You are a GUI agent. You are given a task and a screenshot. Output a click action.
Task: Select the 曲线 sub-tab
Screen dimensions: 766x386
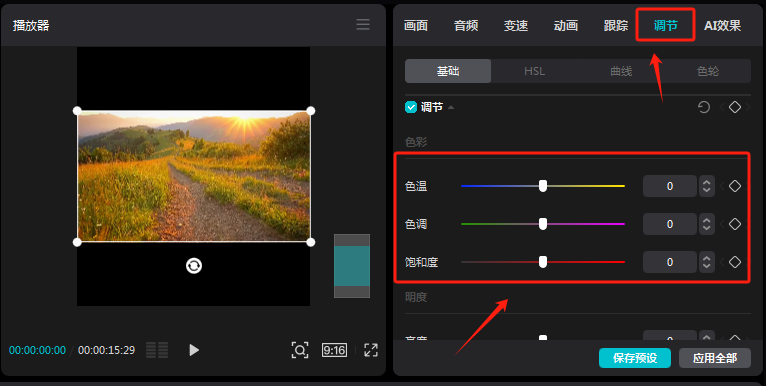[x=621, y=71]
